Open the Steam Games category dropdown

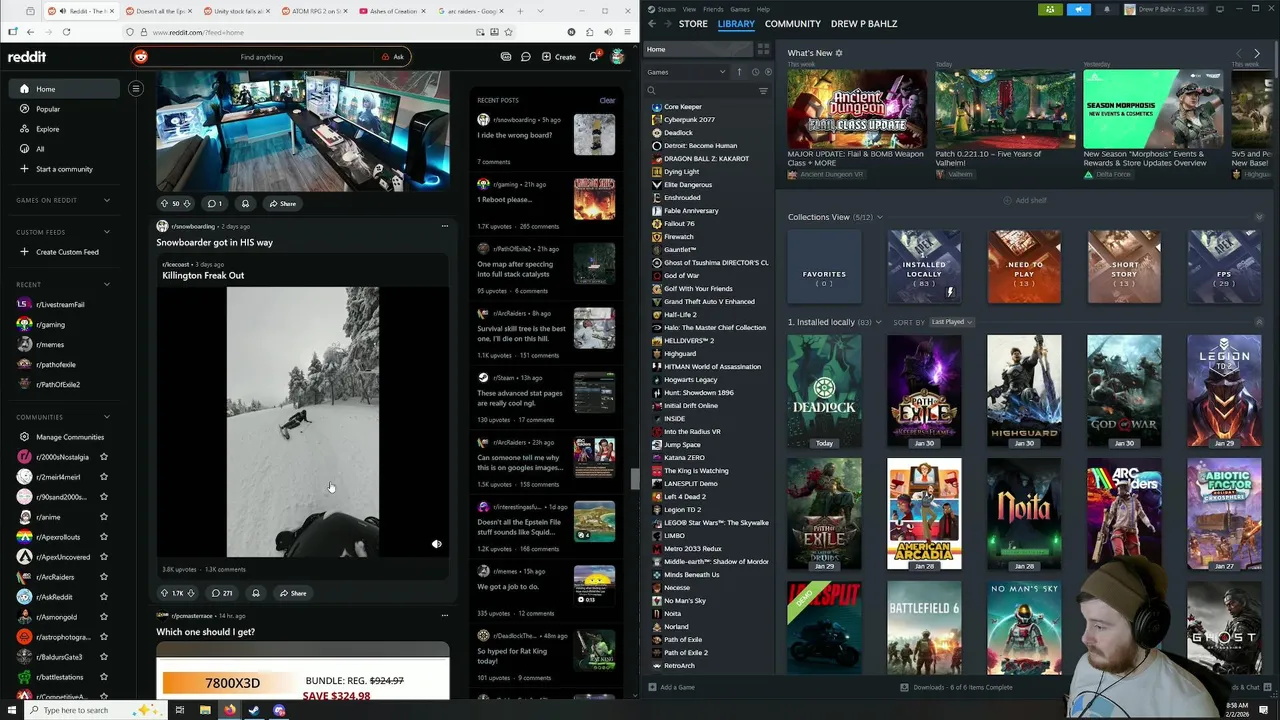(x=687, y=72)
